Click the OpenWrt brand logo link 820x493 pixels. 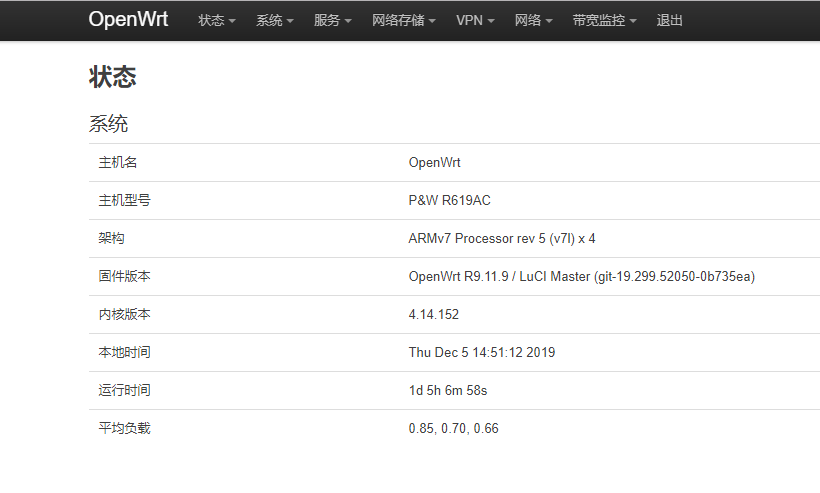tap(128, 20)
